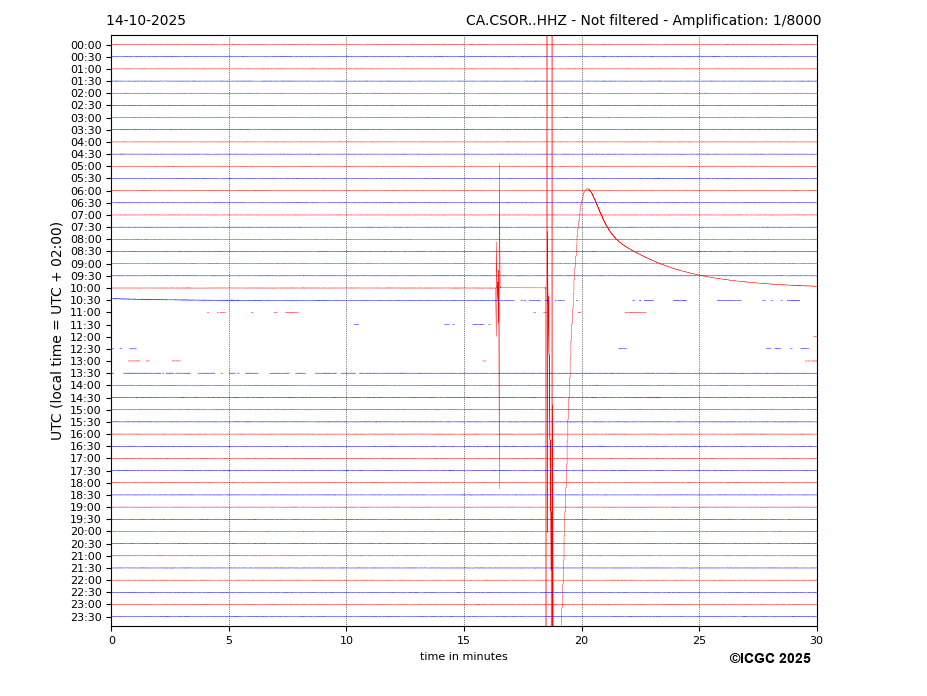
Task: Click the x-axis tick labeled 10
Action: coord(346,640)
